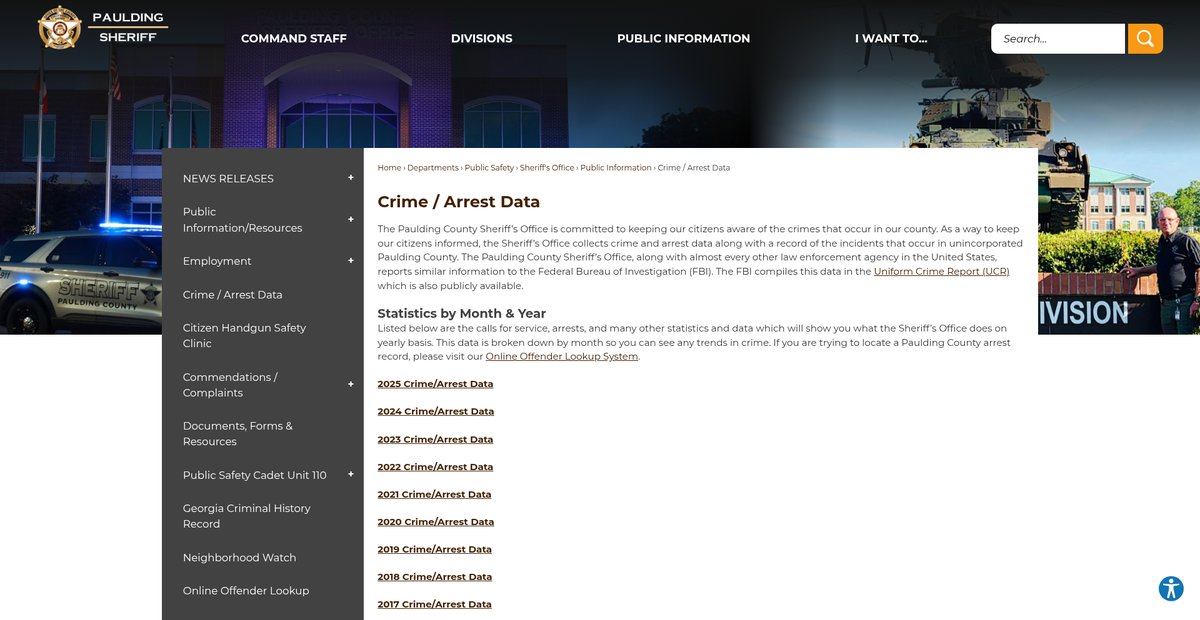Expand the Employment sidebar section
The height and width of the screenshot is (620, 1200).
pos(351,261)
